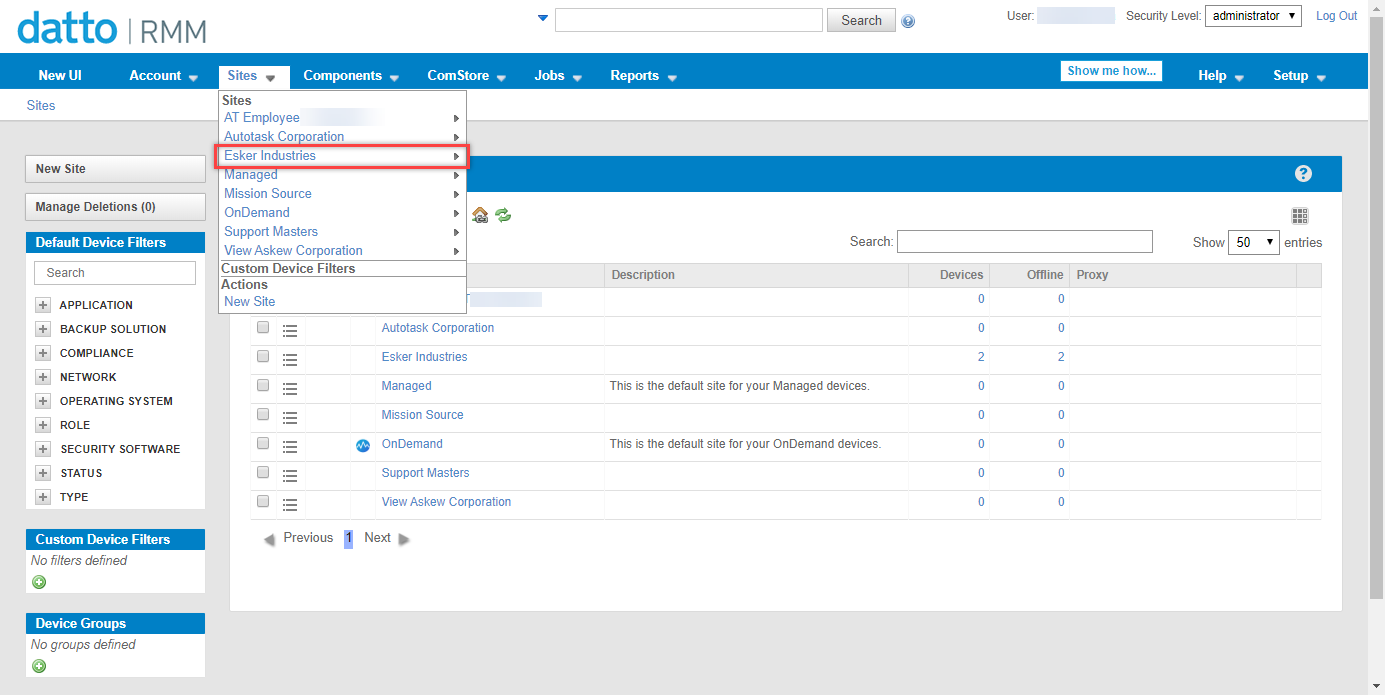
Task: Click the datto RMM logo
Action: coord(112,28)
